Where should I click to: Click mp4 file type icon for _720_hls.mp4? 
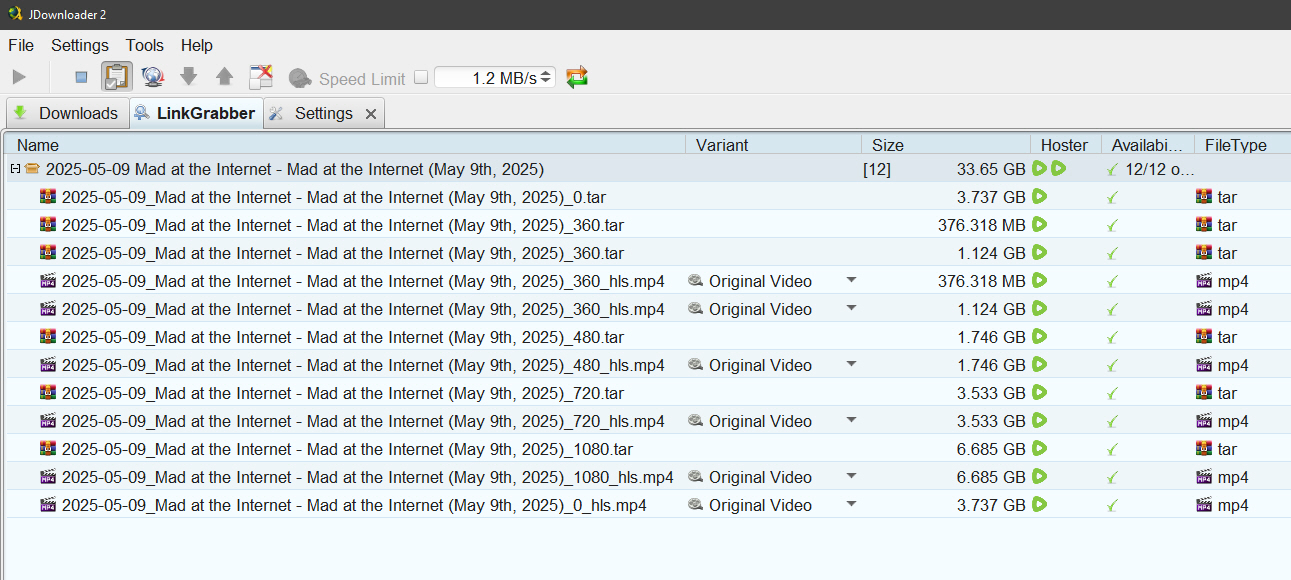[1204, 421]
